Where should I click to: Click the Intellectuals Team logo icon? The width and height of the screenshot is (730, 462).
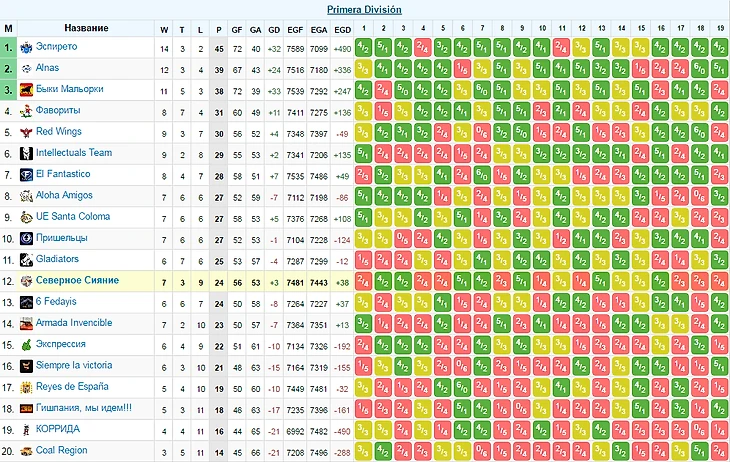tap(26, 153)
